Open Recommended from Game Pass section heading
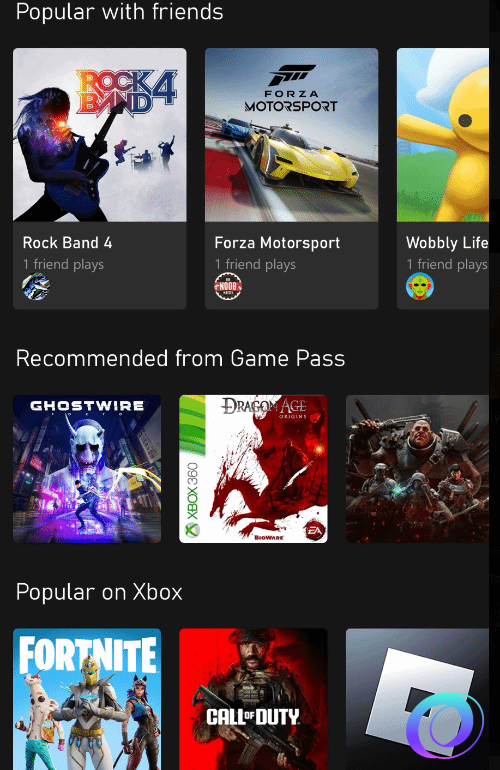 pos(180,358)
